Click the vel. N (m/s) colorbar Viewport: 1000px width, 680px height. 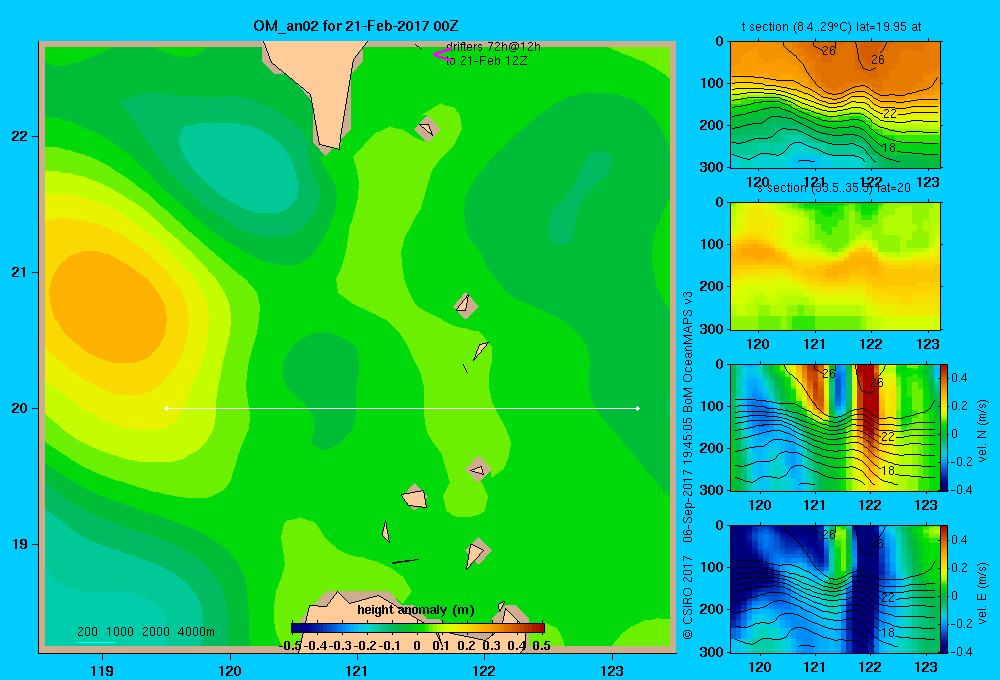tap(944, 427)
